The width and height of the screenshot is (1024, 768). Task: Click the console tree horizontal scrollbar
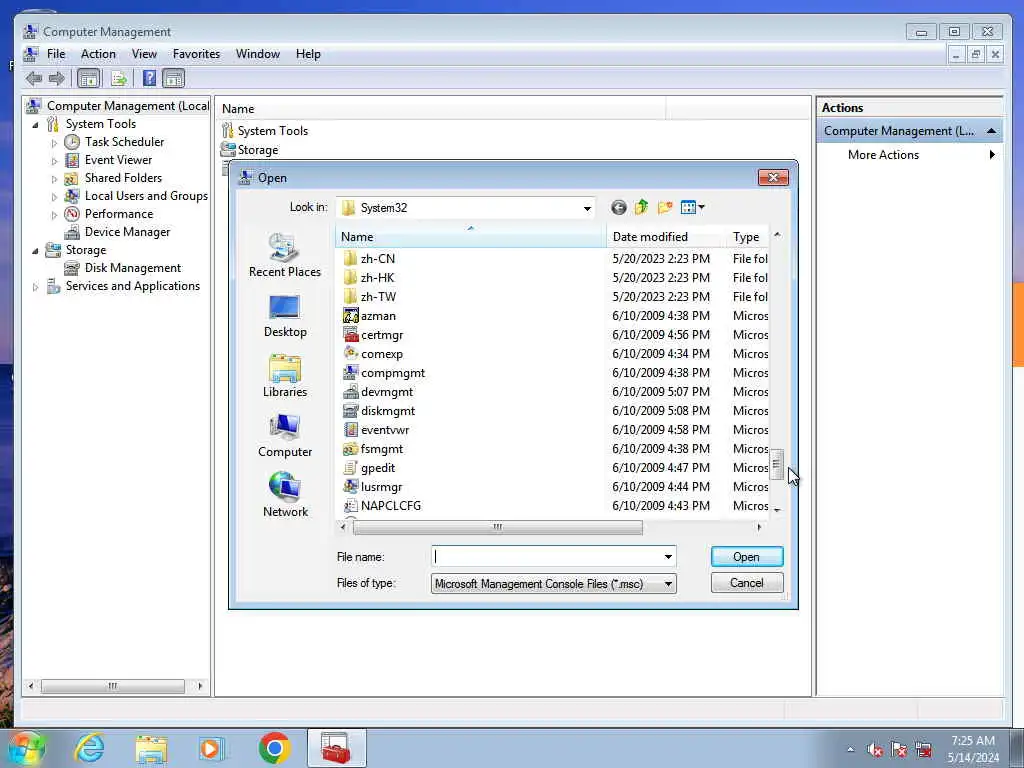113,686
